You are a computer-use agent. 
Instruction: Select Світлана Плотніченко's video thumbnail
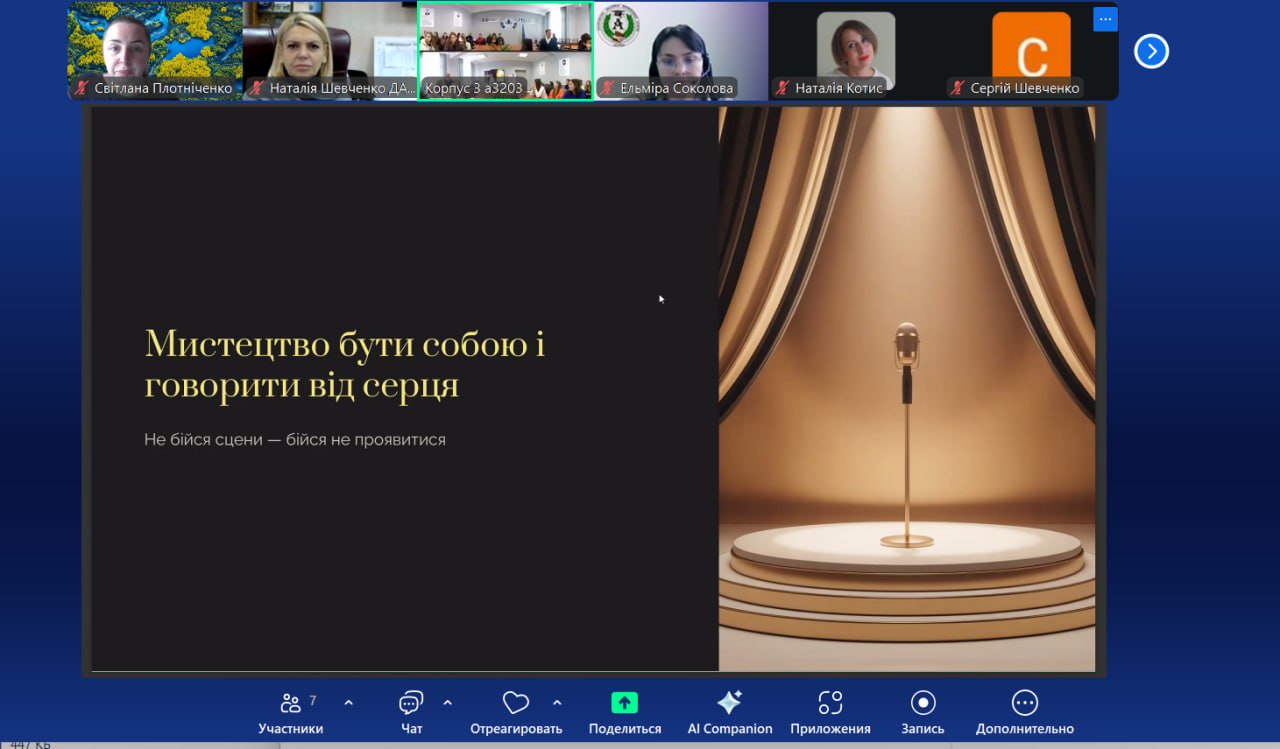coord(155,50)
